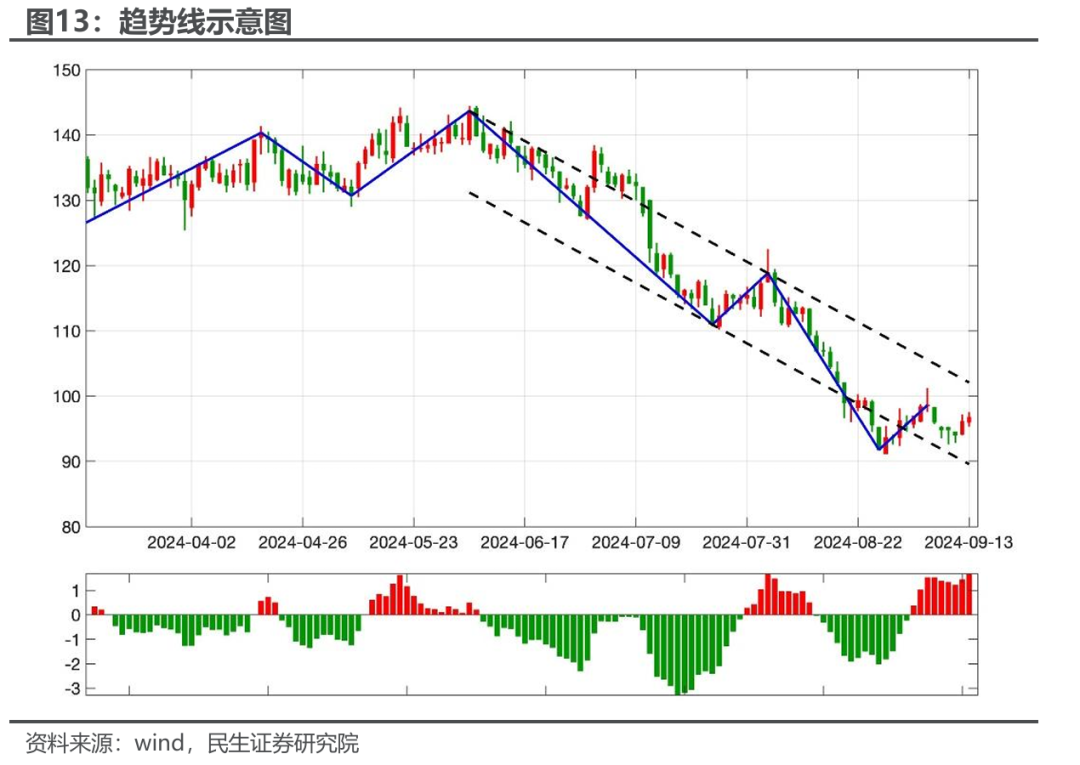This screenshot has height=765, width=1080.
Task: Select the date label 2024-04-26
Action: (x=302, y=543)
